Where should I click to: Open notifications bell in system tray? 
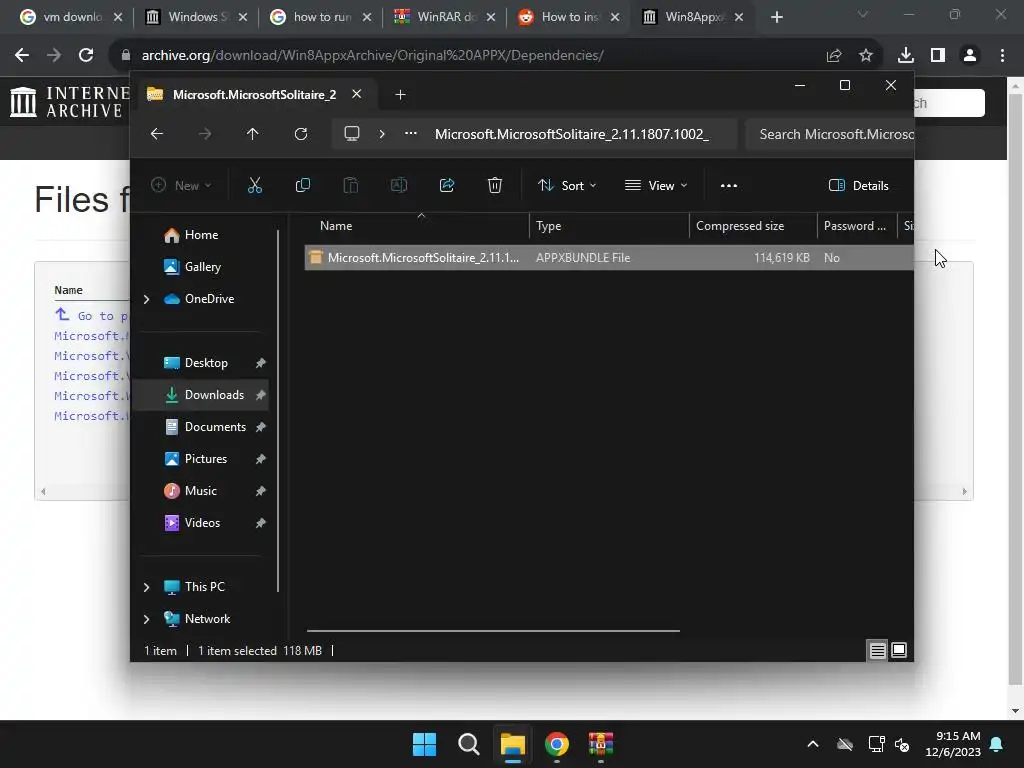tap(997, 744)
